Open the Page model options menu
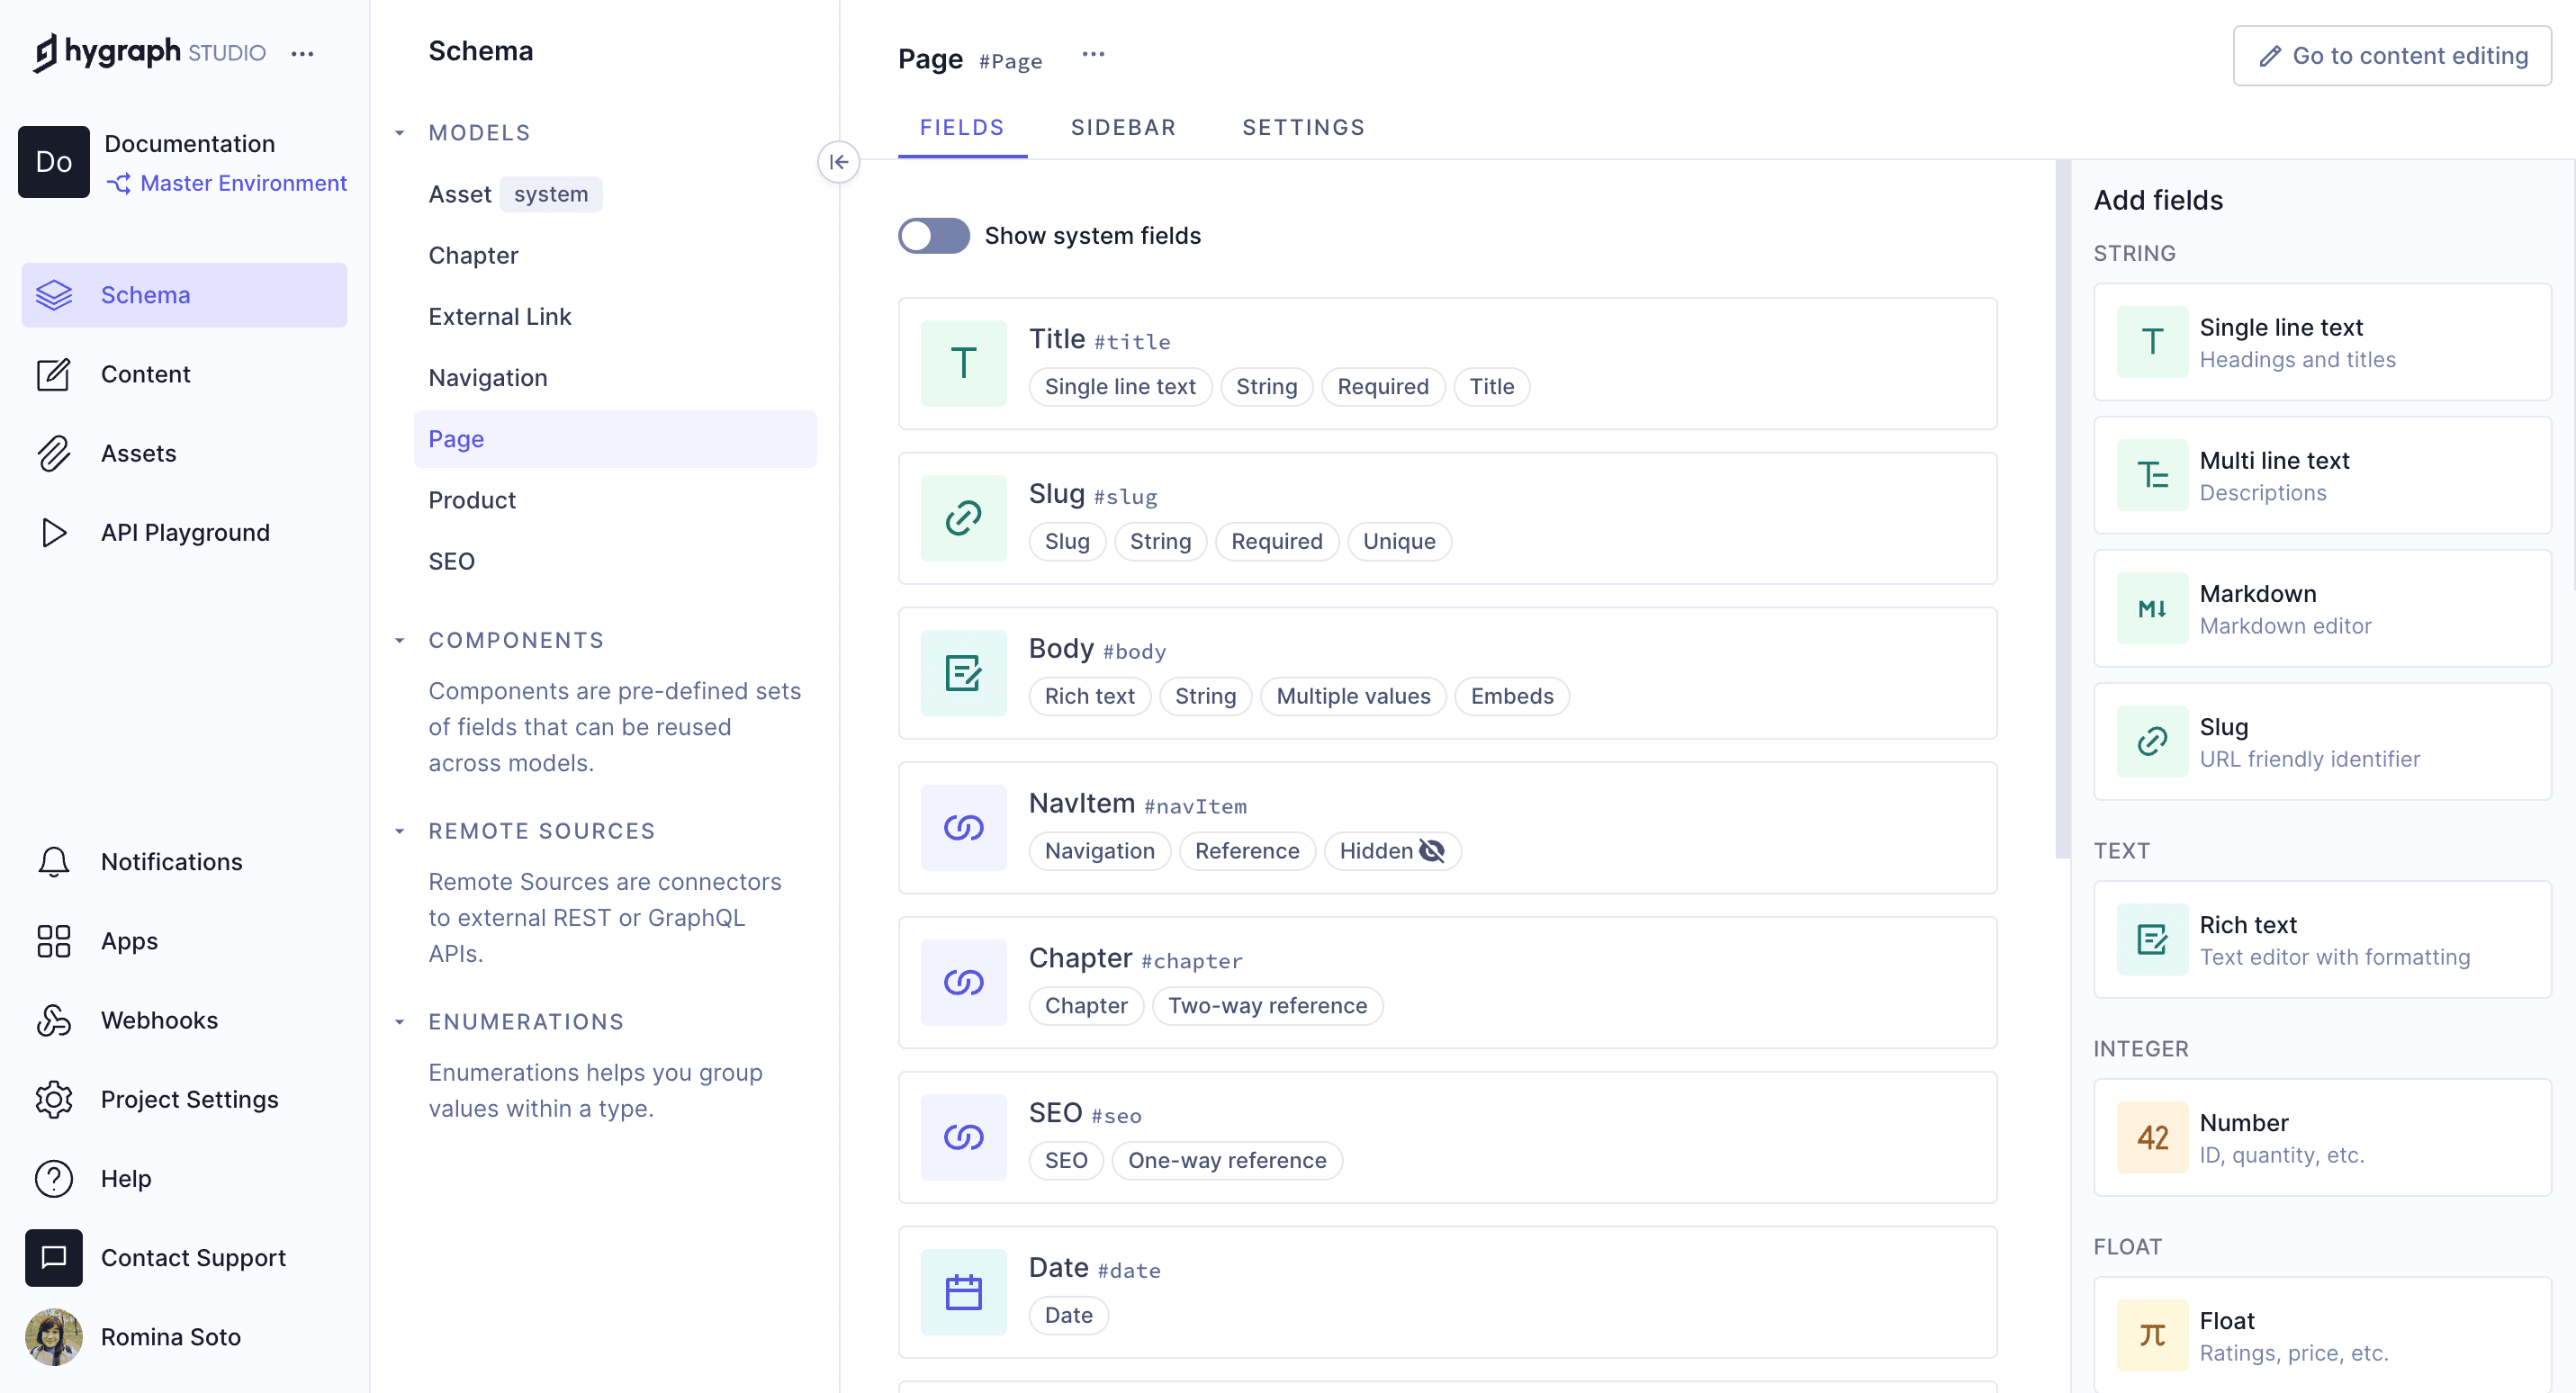The height and width of the screenshot is (1393, 2576). 1093,55
